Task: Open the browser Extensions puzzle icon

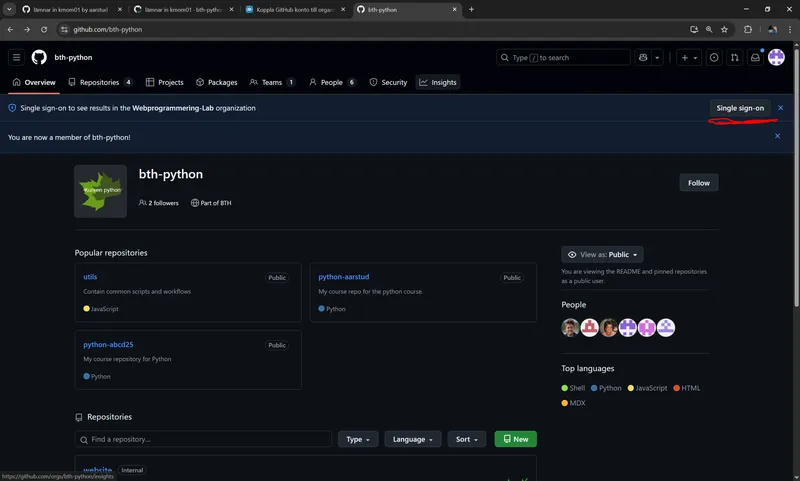Action: click(747, 30)
